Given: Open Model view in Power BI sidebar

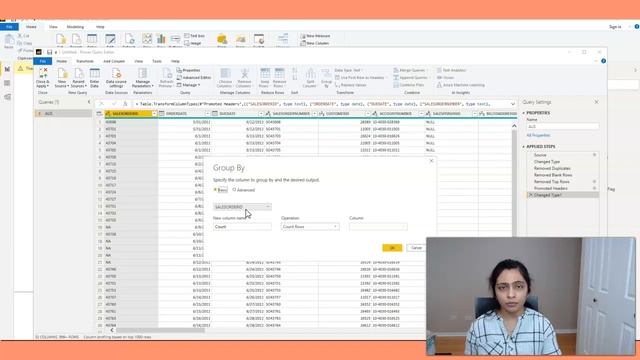Looking at the screenshot, I should 7,97.
